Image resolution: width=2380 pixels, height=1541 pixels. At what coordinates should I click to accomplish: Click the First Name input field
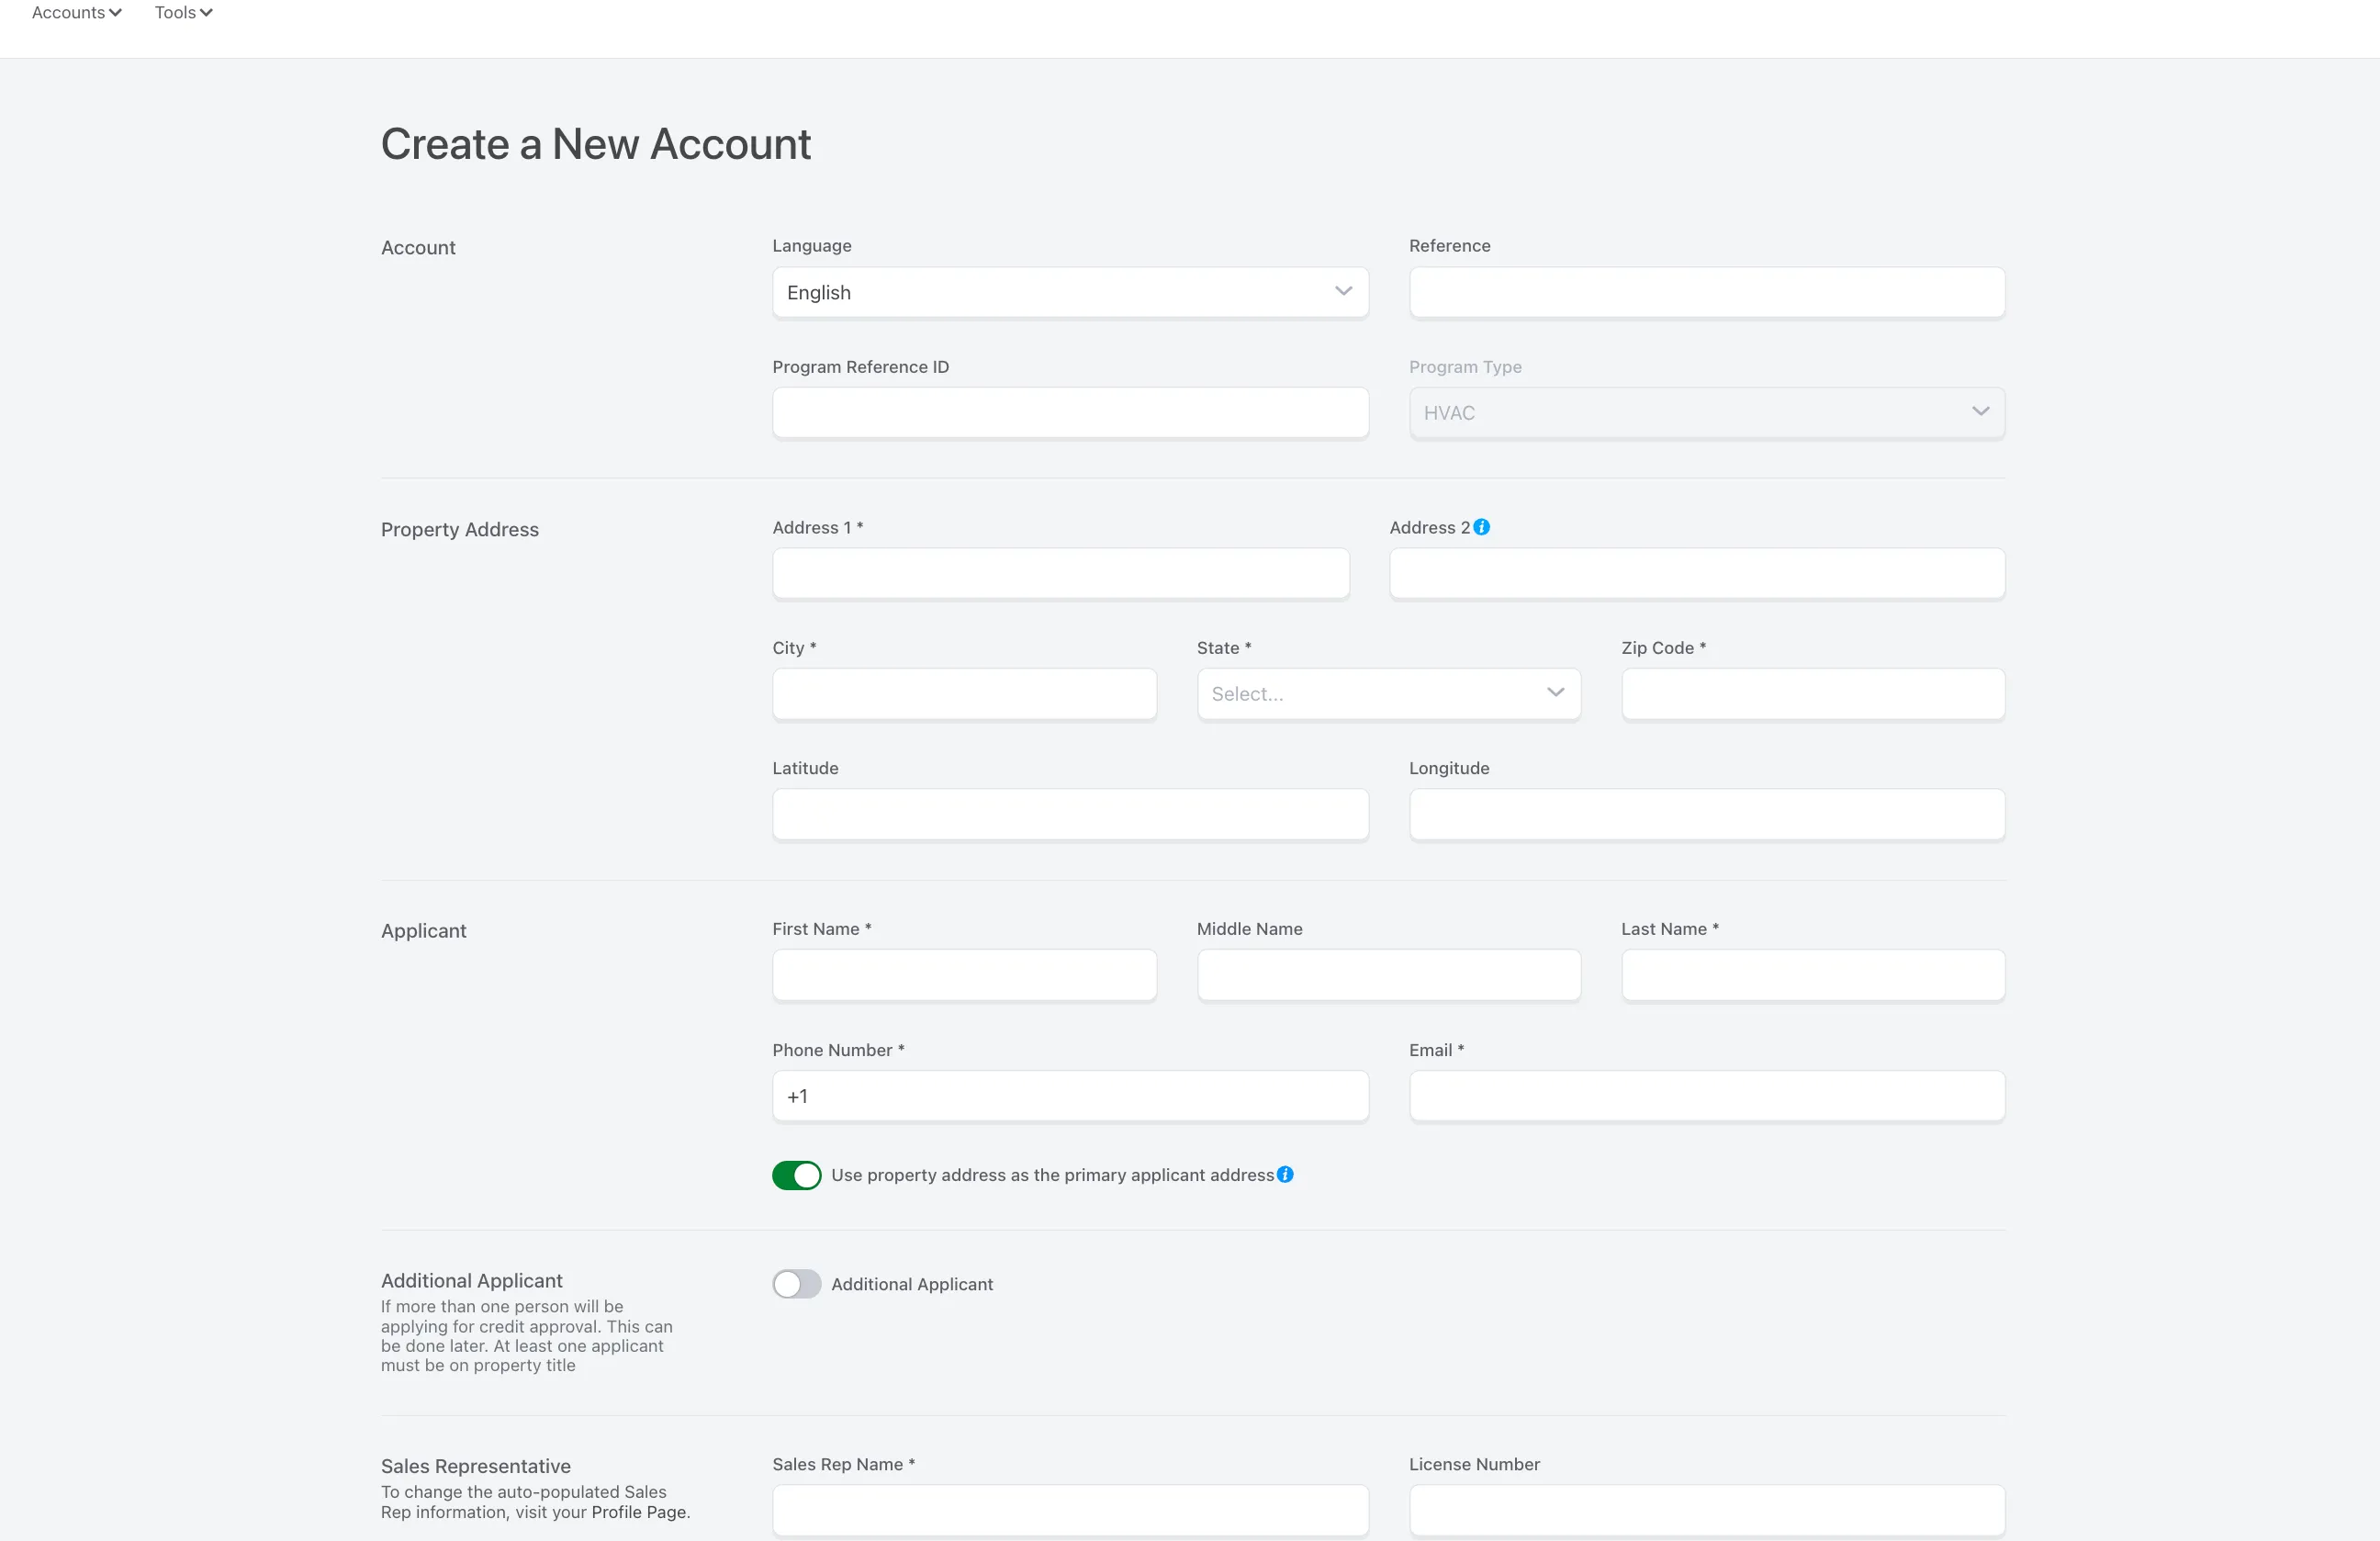click(x=964, y=975)
